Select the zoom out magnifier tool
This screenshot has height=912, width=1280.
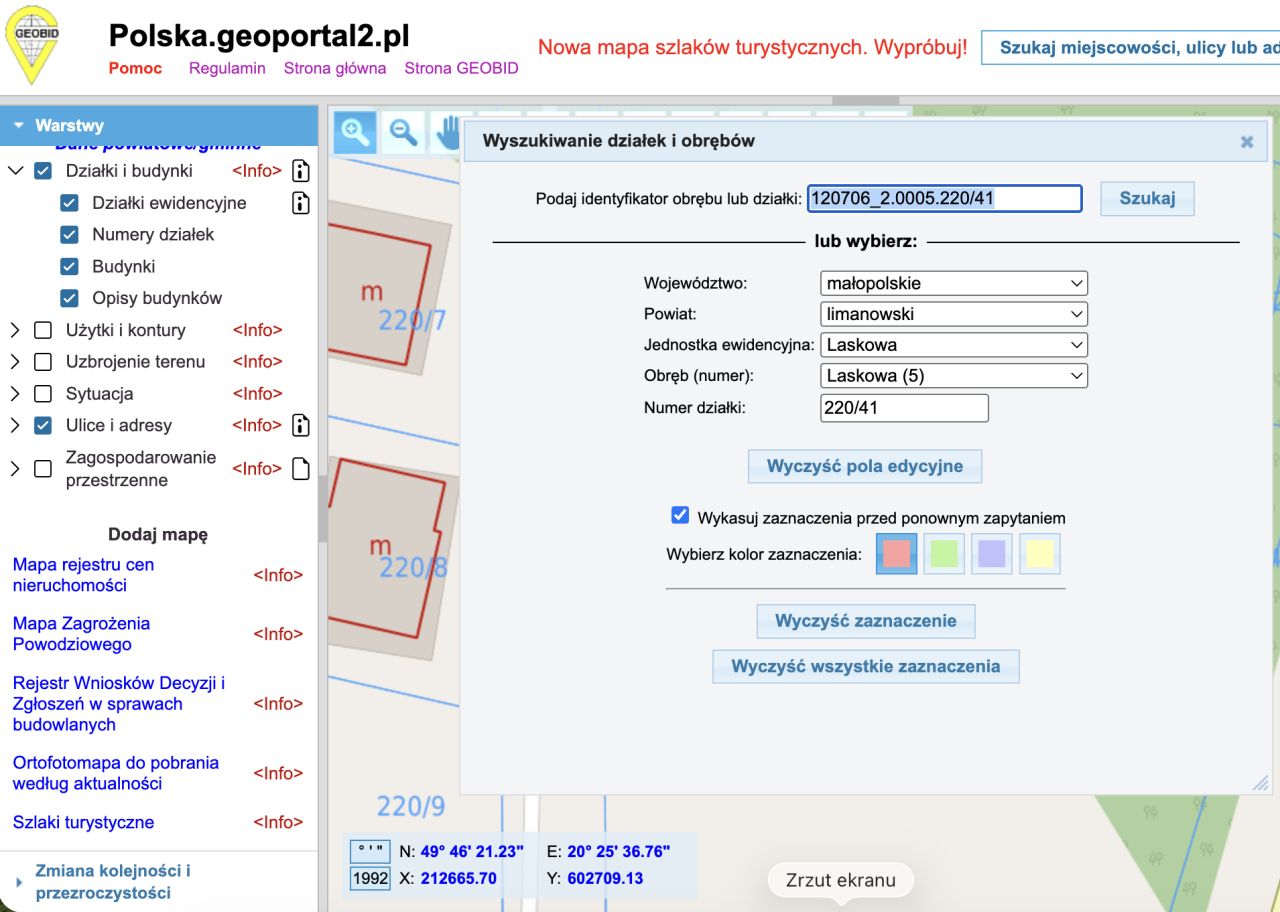click(402, 131)
